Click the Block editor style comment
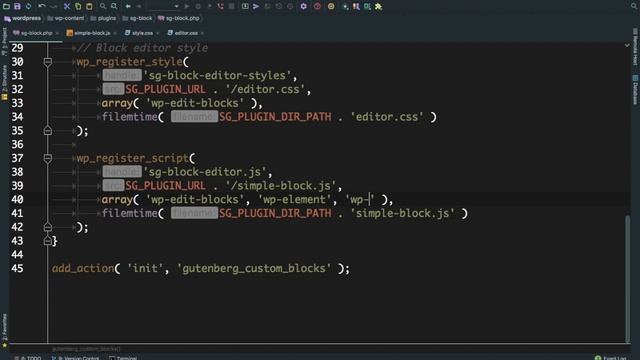The height and width of the screenshot is (360, 640). click(142, 48)
